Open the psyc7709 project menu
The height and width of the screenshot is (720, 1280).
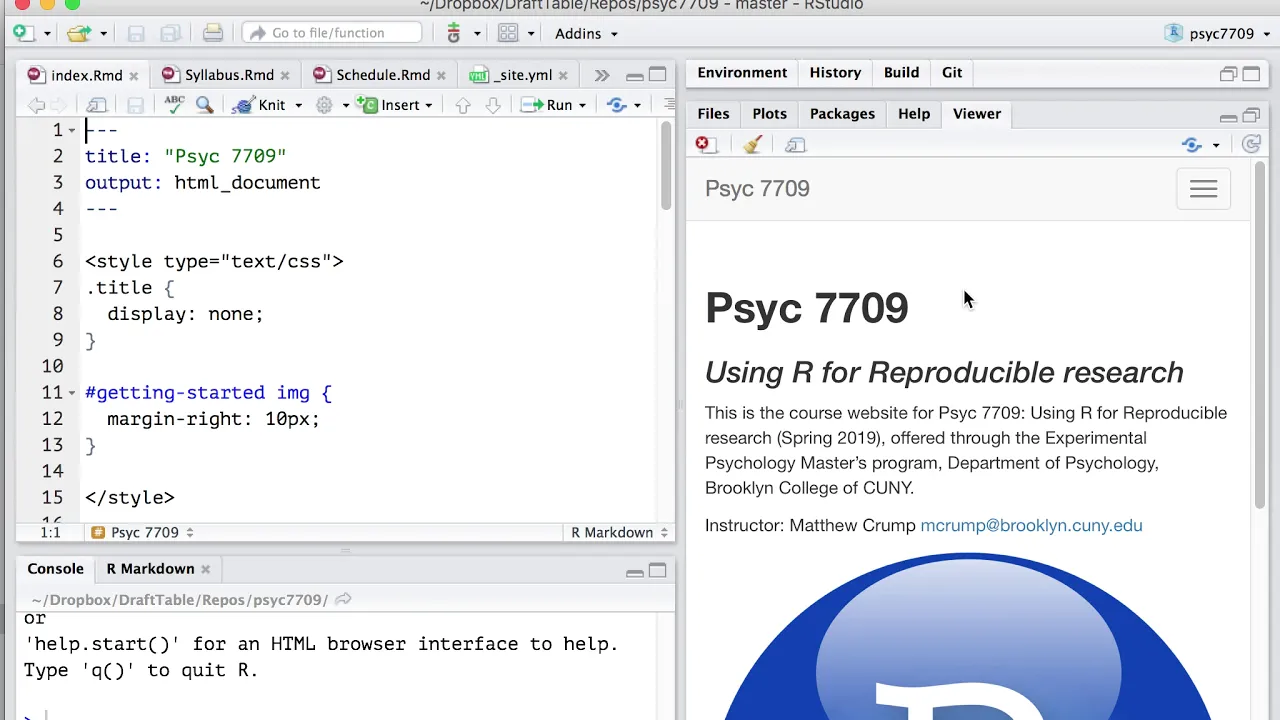(1216, 33)
